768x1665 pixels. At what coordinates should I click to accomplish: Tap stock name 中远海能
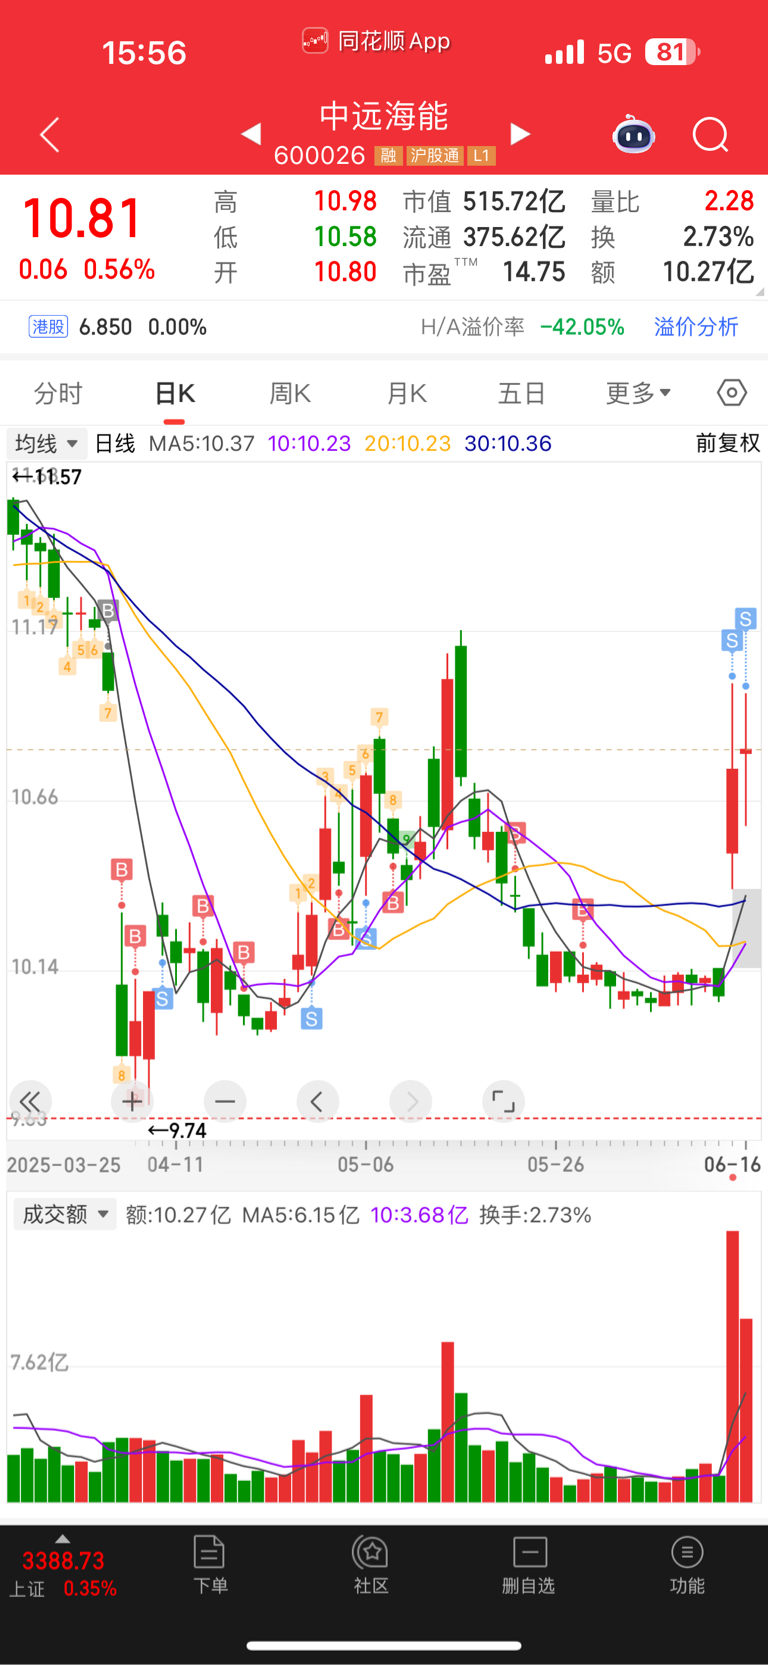coord(384,116)
